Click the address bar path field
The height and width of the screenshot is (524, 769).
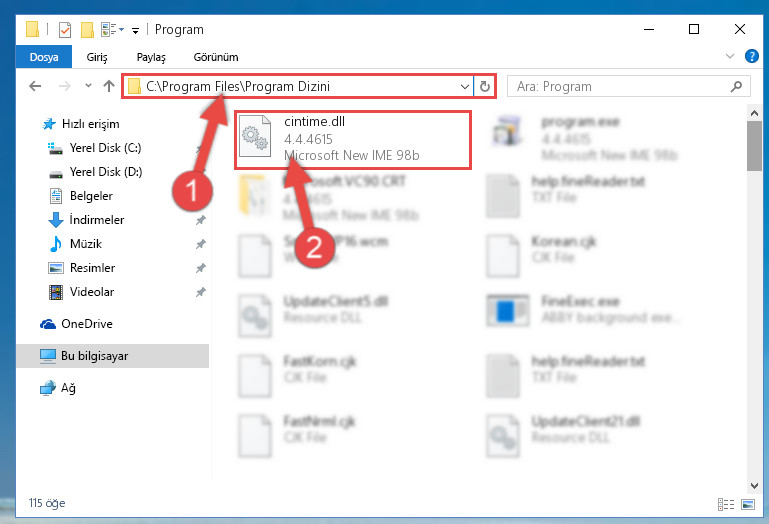pos(298,86)
